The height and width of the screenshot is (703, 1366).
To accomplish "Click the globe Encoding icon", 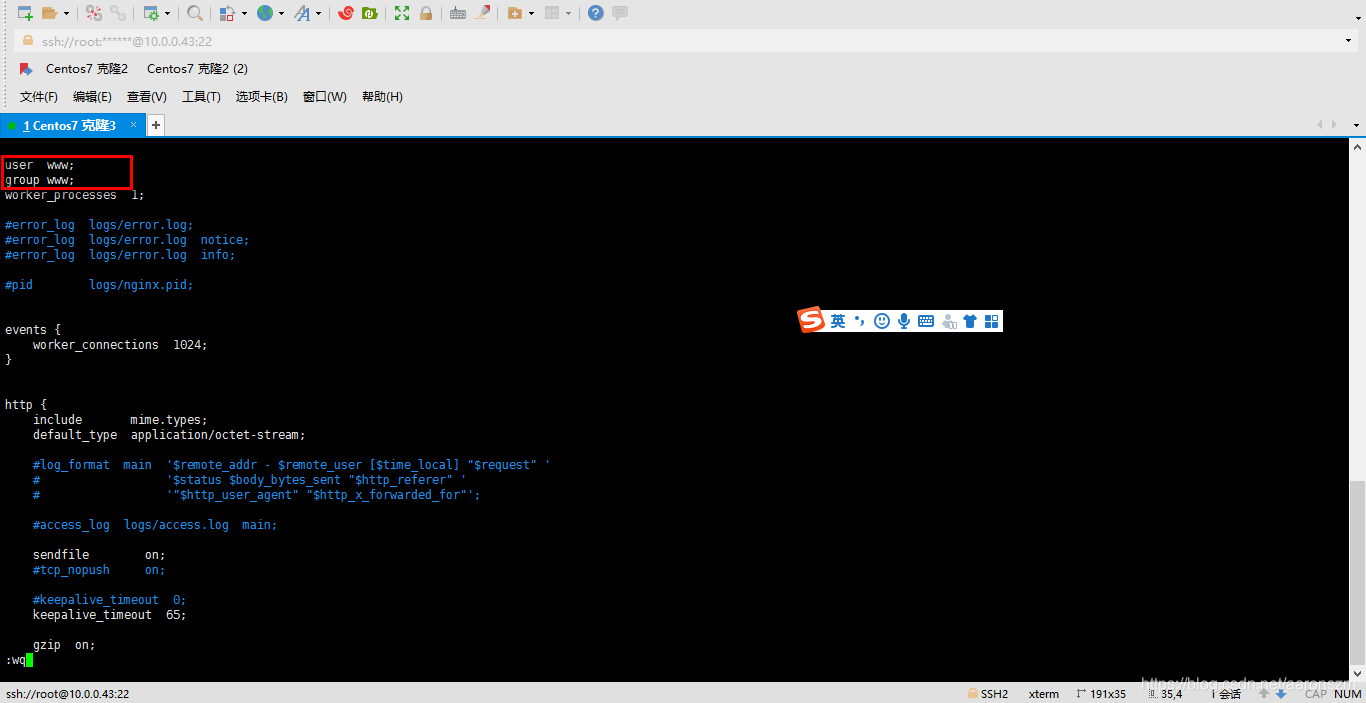I will pos(265,13).
